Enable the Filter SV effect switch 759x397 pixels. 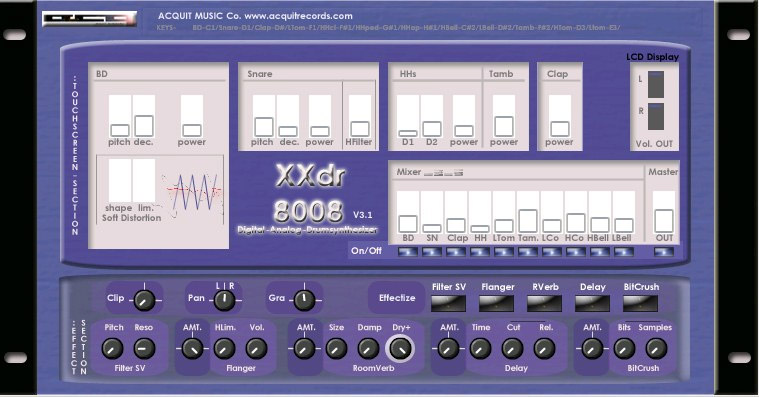click(x=448, y=304)
